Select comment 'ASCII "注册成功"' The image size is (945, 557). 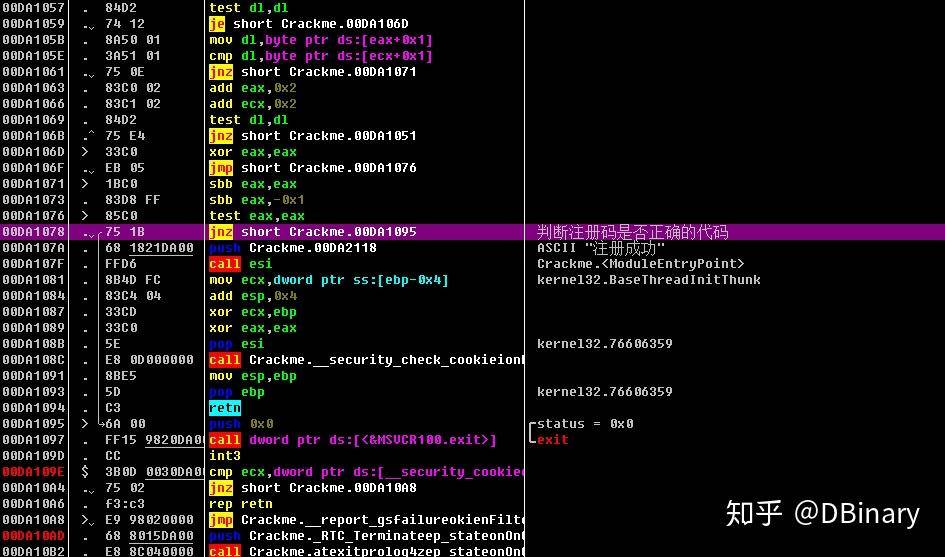pos(601,248)
